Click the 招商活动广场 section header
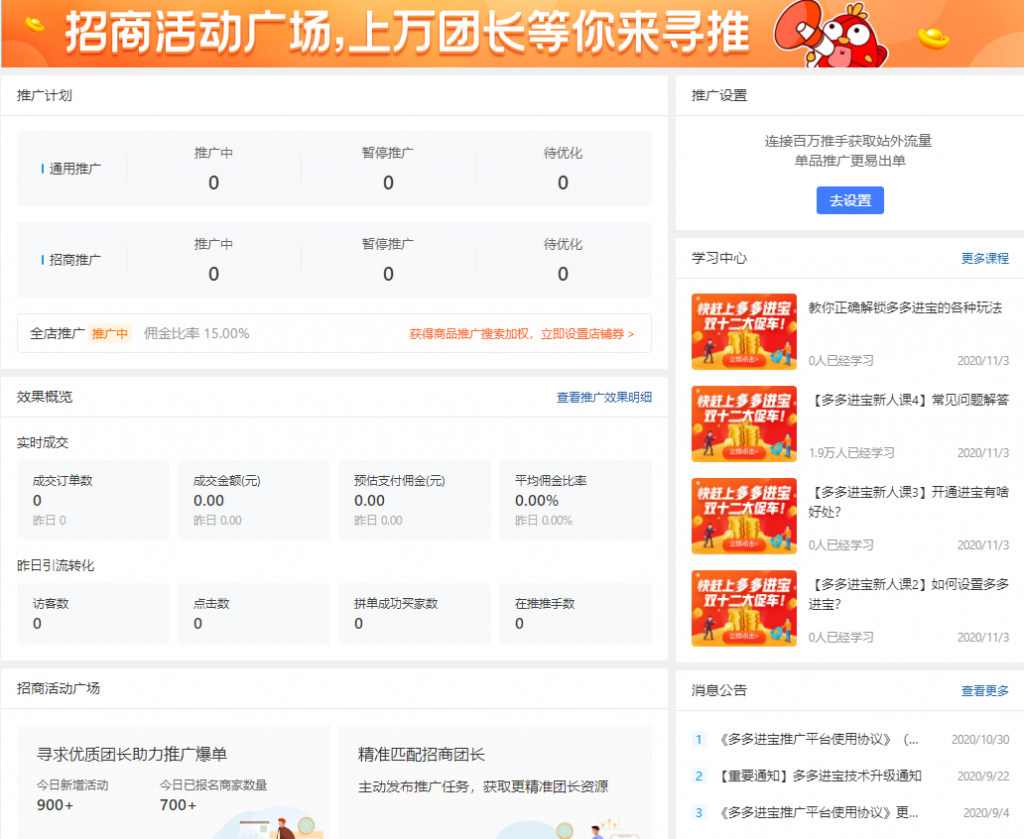 point(58,689)
